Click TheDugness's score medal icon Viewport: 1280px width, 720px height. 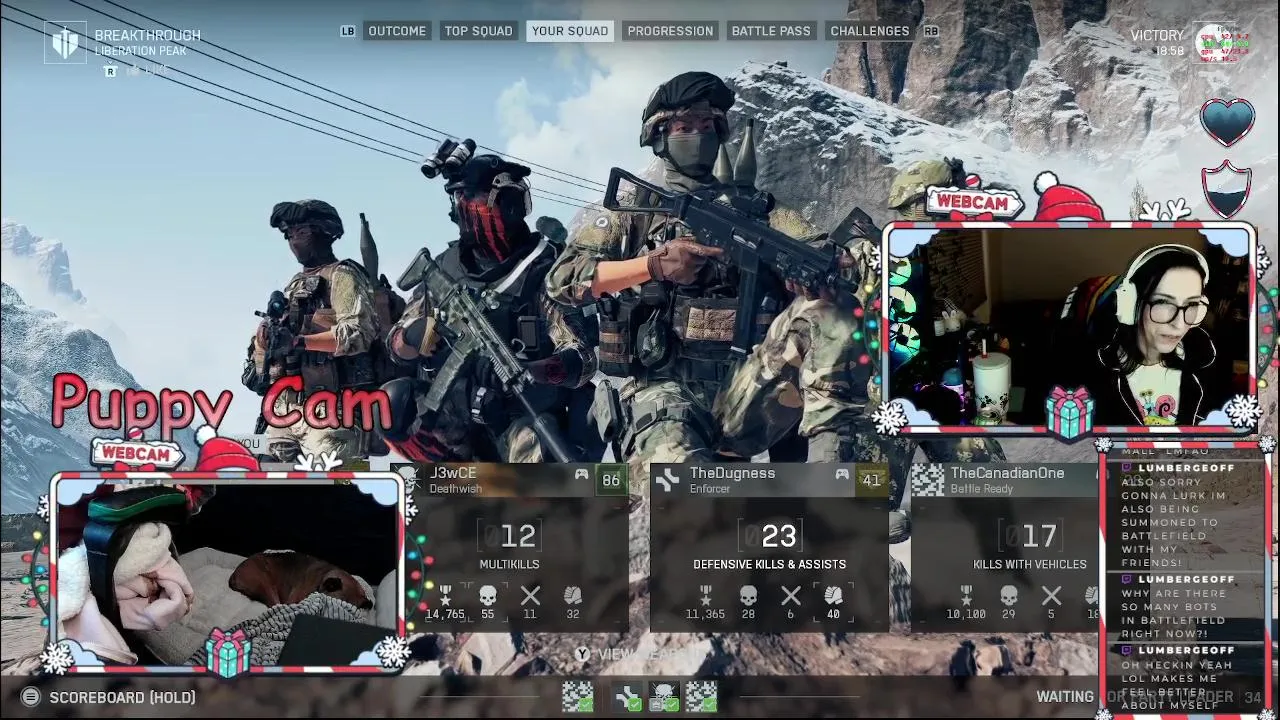[705, 596]
